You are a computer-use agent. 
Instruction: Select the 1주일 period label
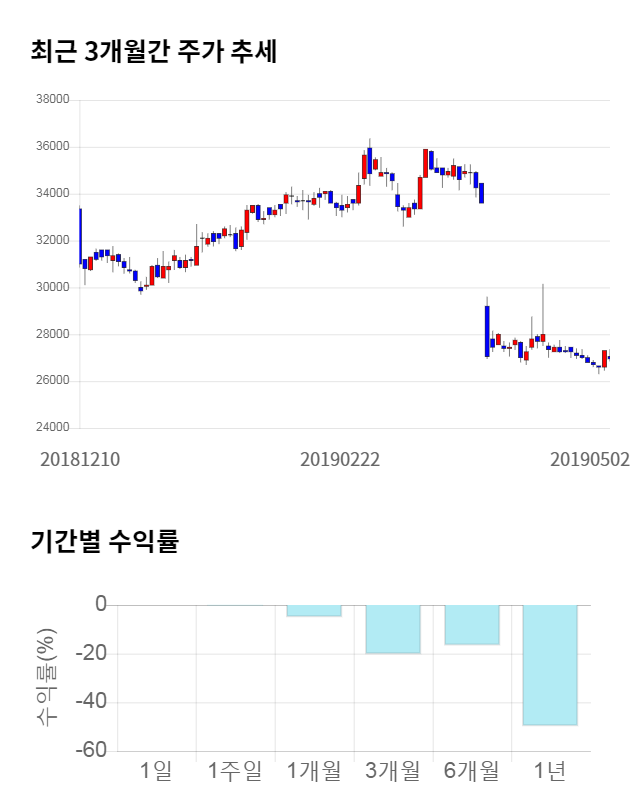point(235,771)
